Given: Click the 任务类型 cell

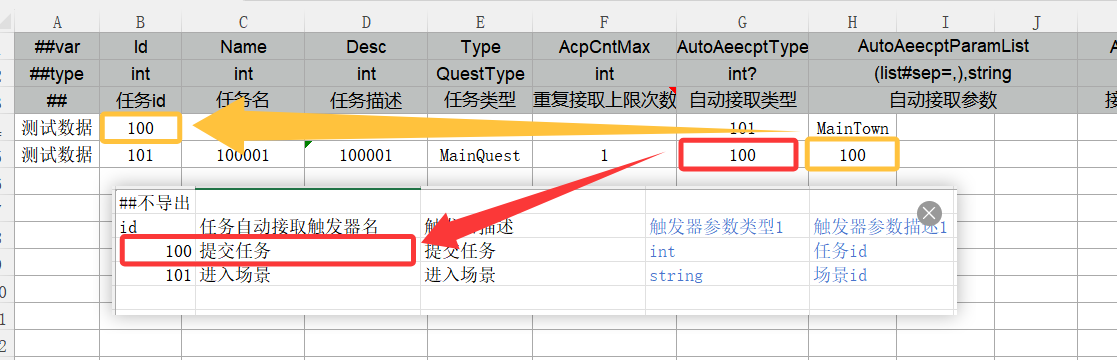Looking at the screenshot, I should (480, 101).
